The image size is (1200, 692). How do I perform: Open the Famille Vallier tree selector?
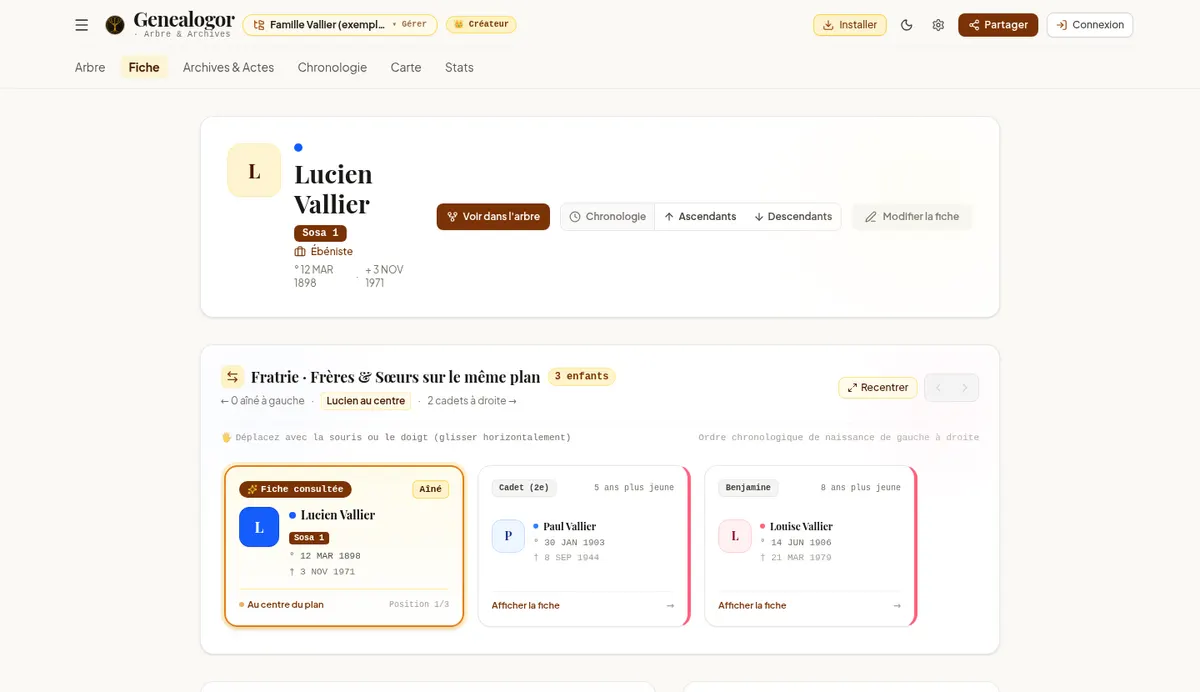339,25
